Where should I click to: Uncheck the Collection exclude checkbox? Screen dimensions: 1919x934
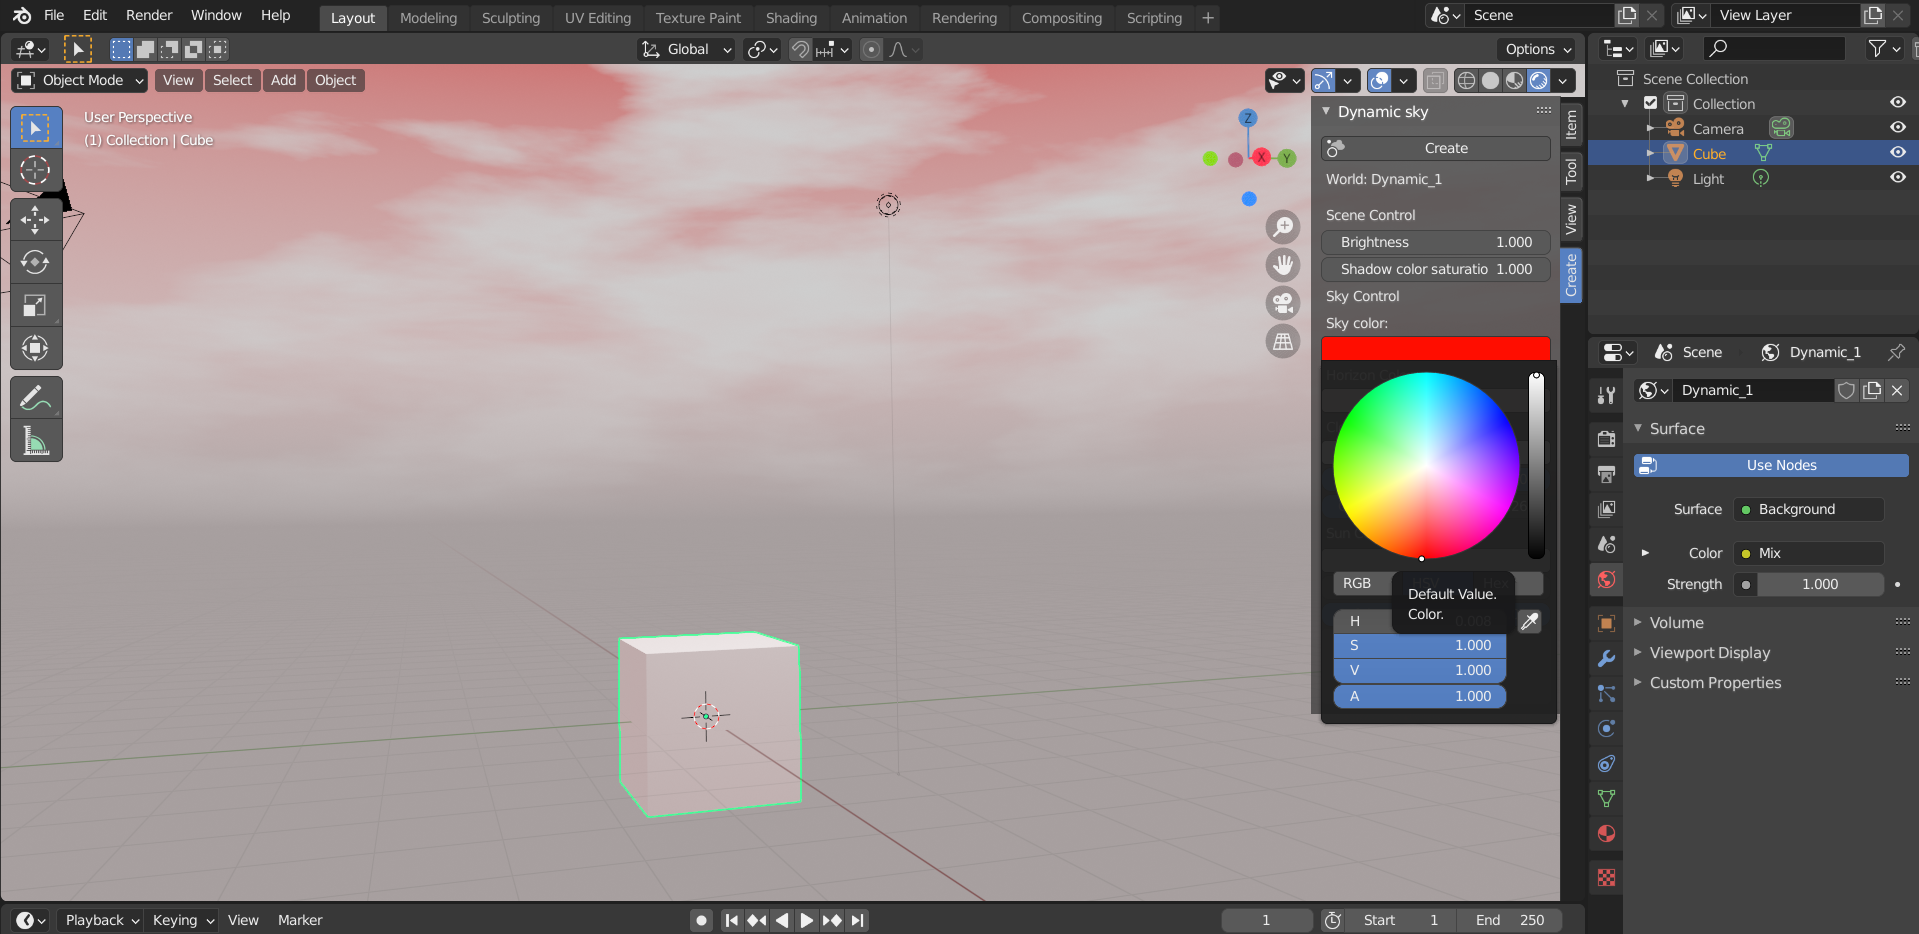1651,103
